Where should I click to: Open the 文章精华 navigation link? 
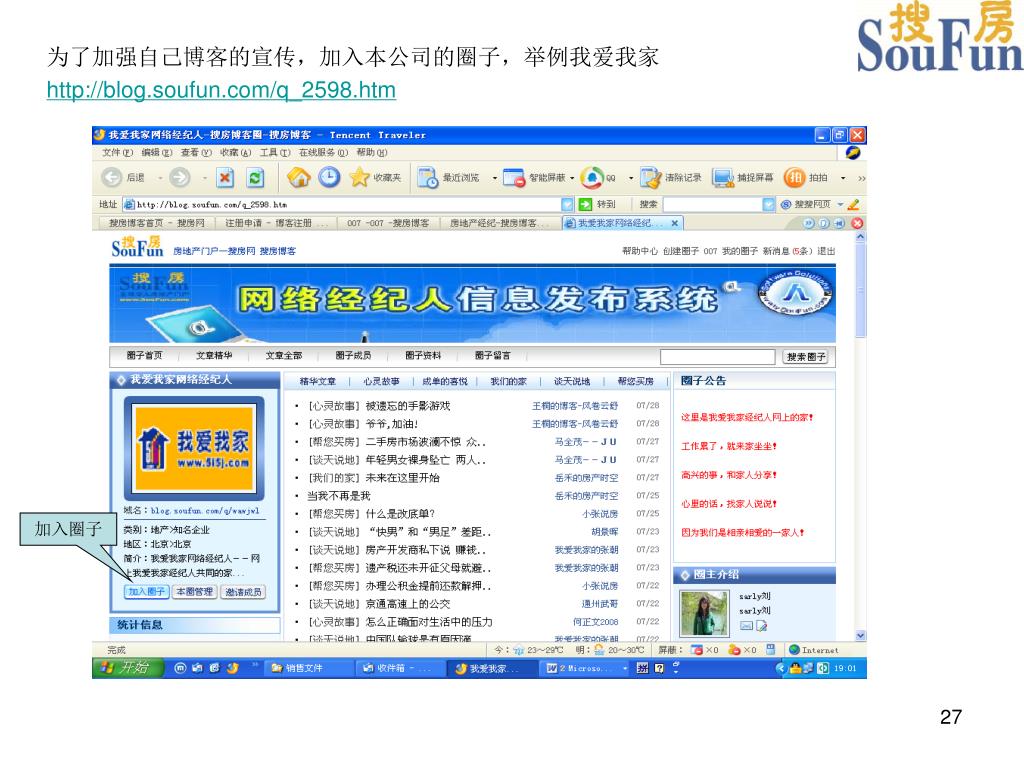click(x=214, y=355)
